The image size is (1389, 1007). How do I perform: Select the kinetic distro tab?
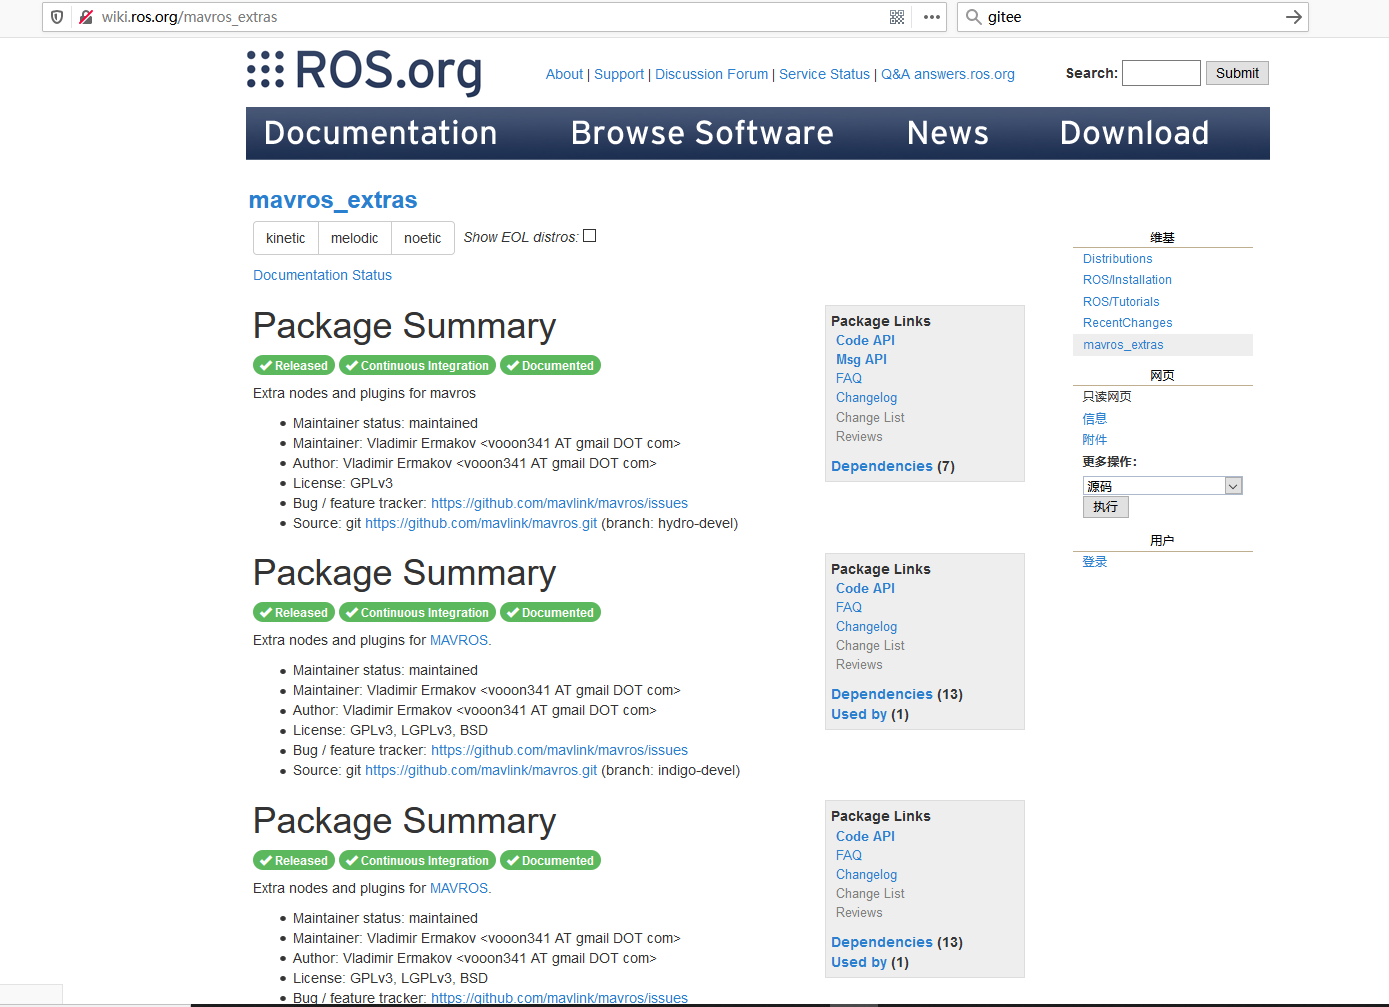click(x=286, y=238)
